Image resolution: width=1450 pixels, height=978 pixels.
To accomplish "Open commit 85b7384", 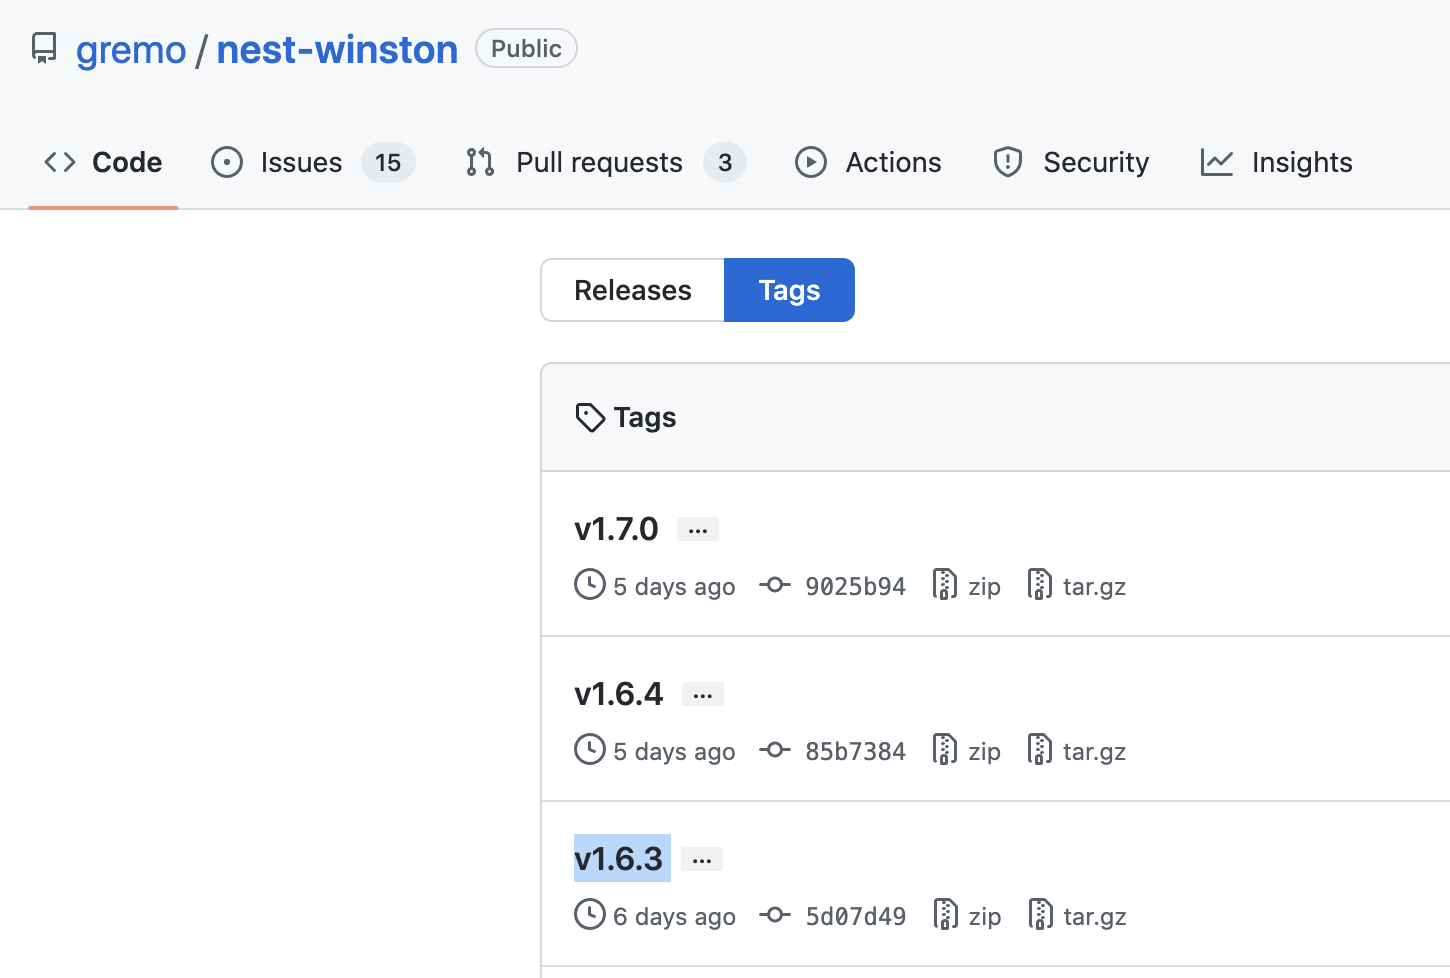I will pos(855,751).
